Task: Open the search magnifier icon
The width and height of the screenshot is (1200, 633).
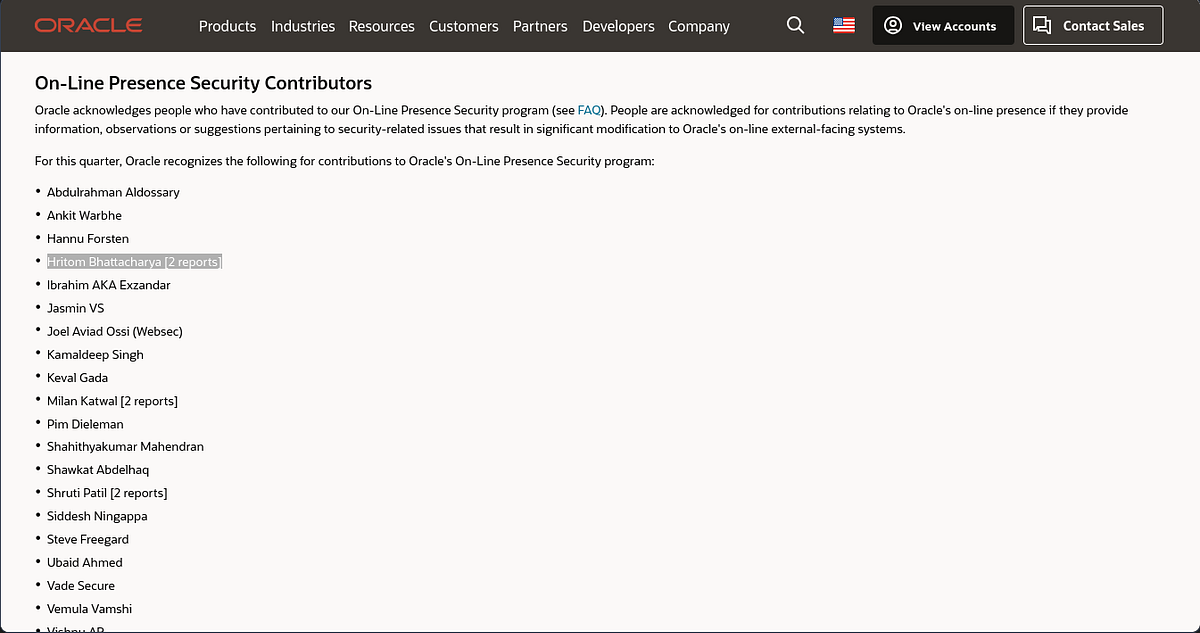Action: tap(795, 25)
